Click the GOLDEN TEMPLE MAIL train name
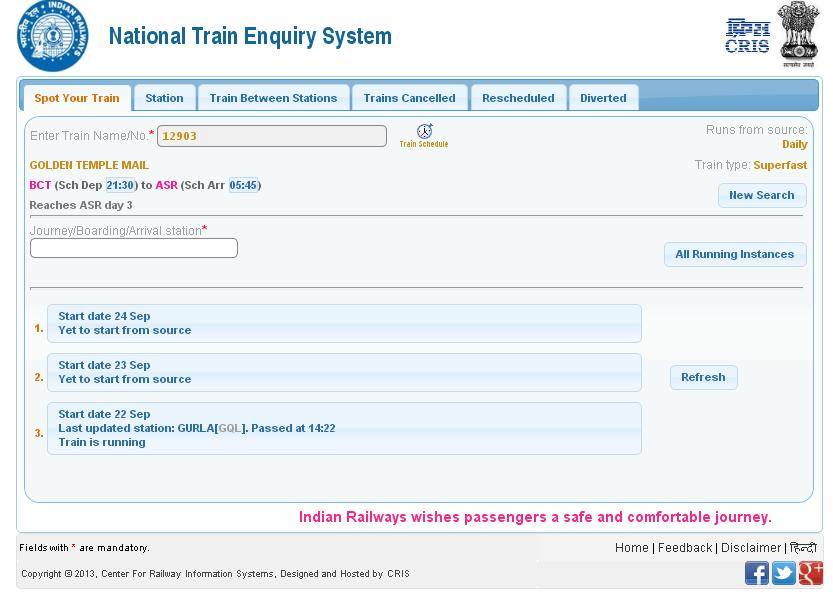 pos(89,165)
